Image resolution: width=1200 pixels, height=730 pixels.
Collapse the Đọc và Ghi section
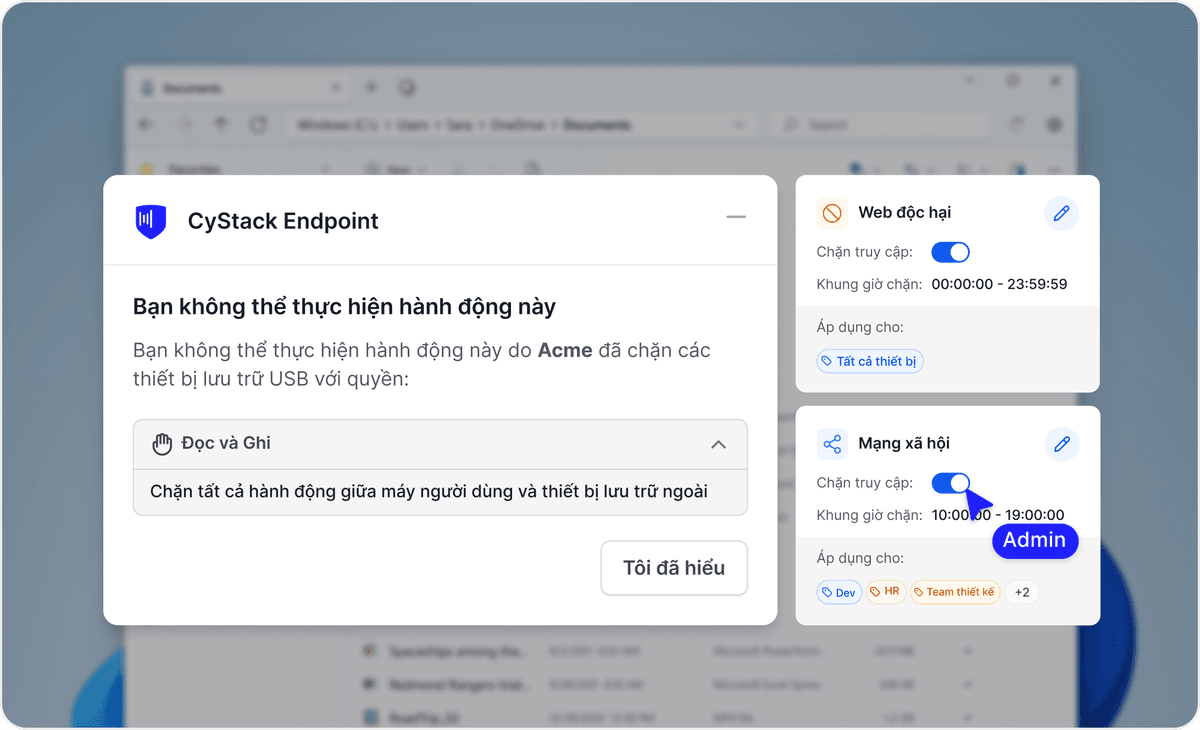[718, 444]
